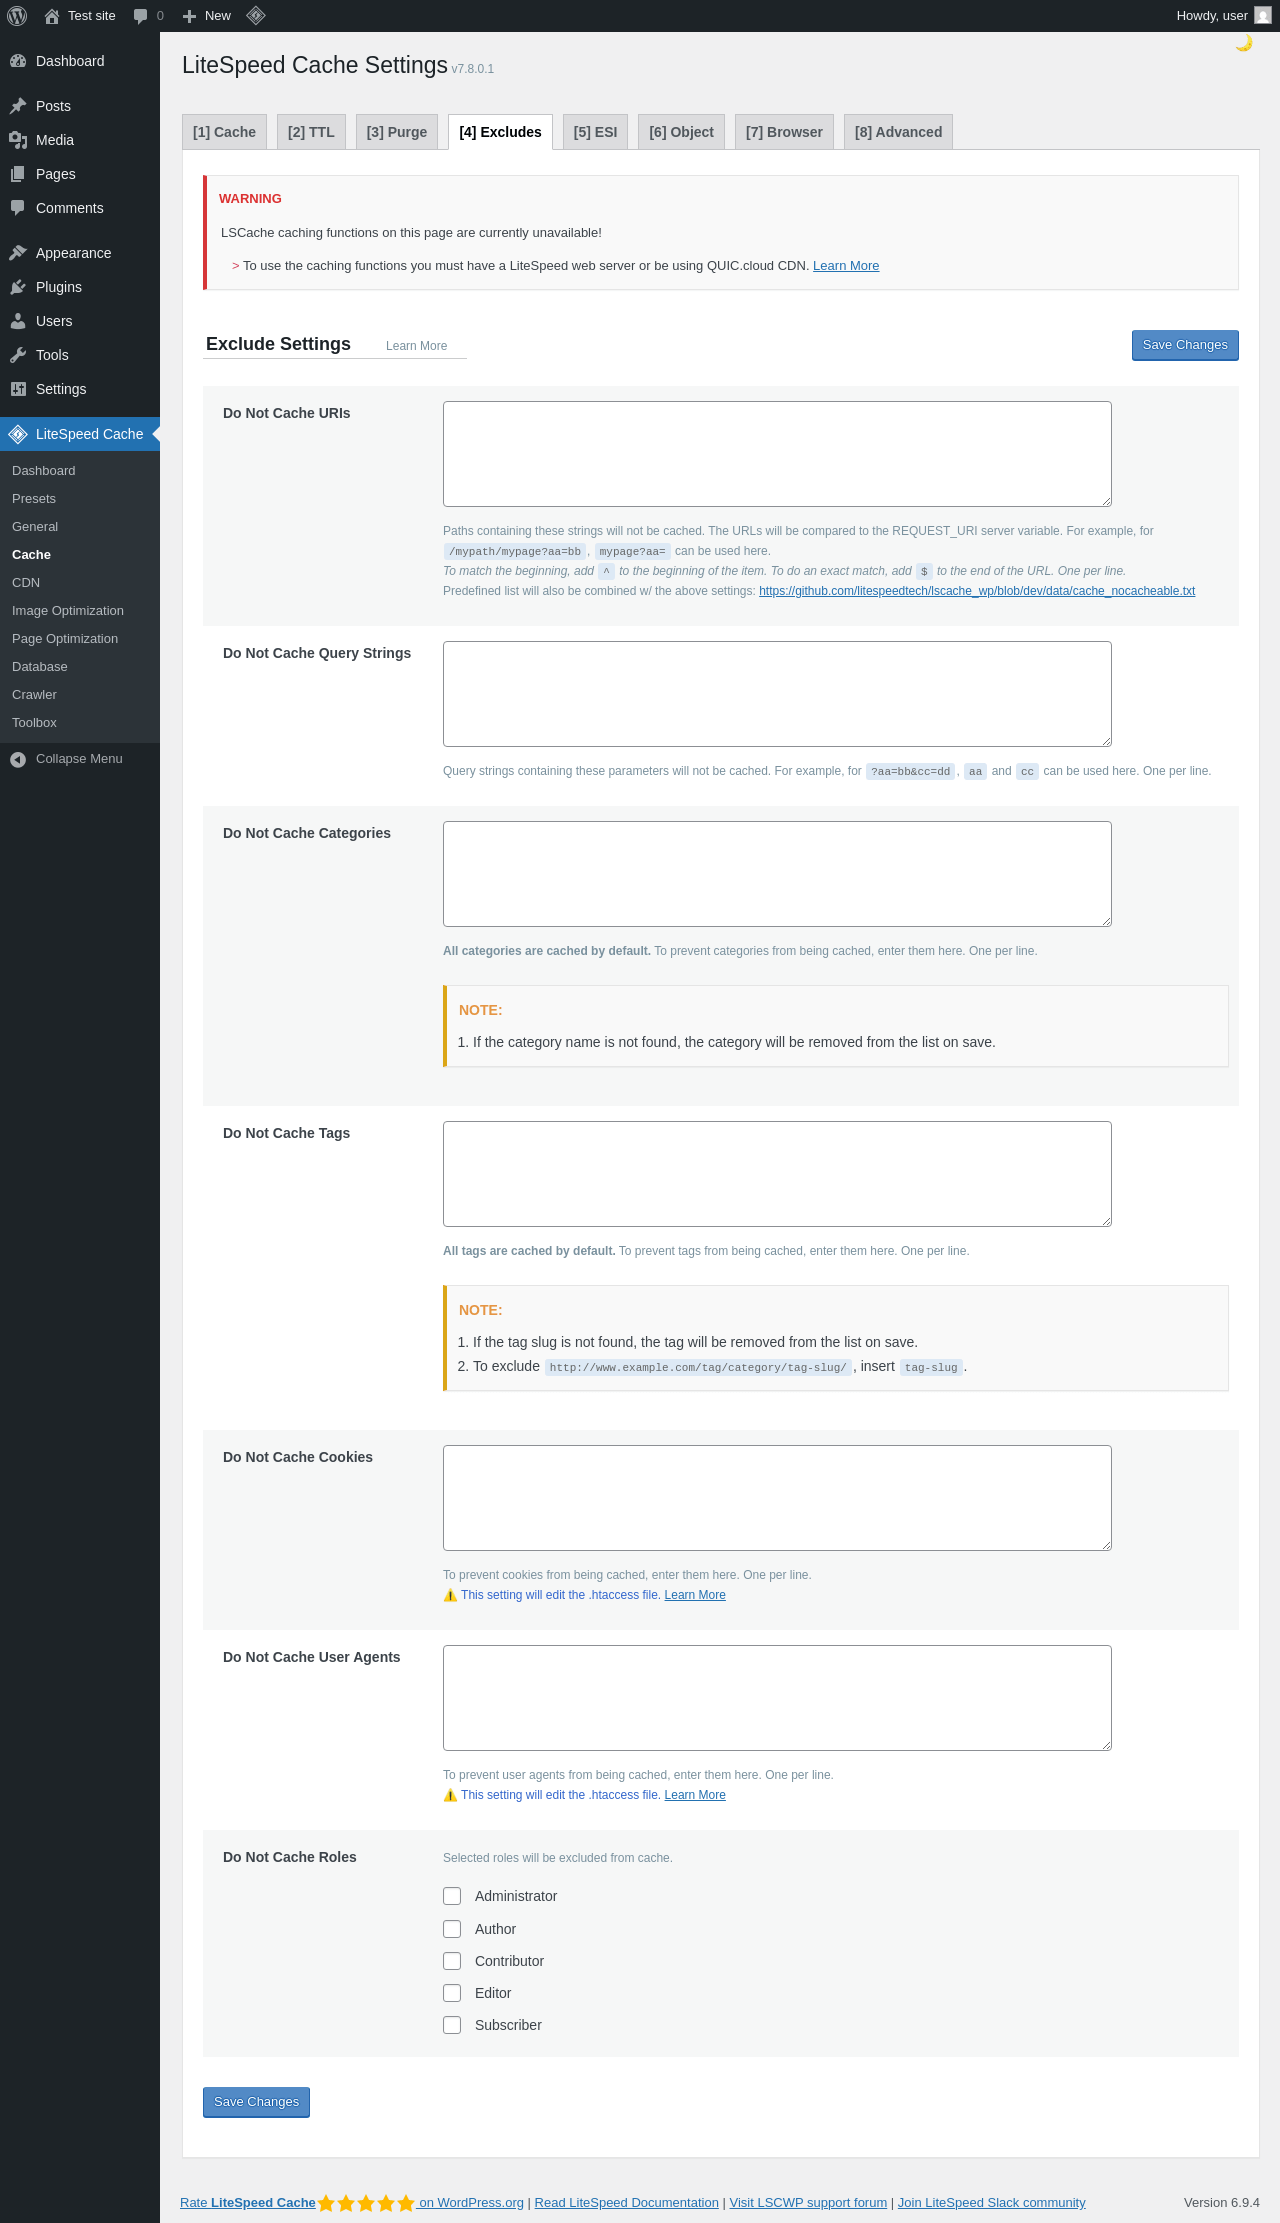
Task: Open the cache_nocacheable.txt GitHub link
Action: 977,591
